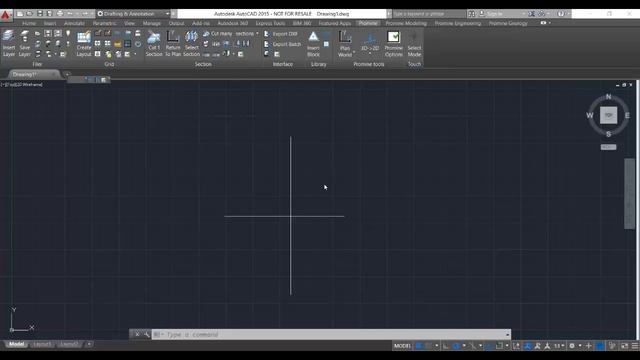This screenshot has width=640, height=360.
Task: Toggle object snap in status bar
Action: point(499,346)
